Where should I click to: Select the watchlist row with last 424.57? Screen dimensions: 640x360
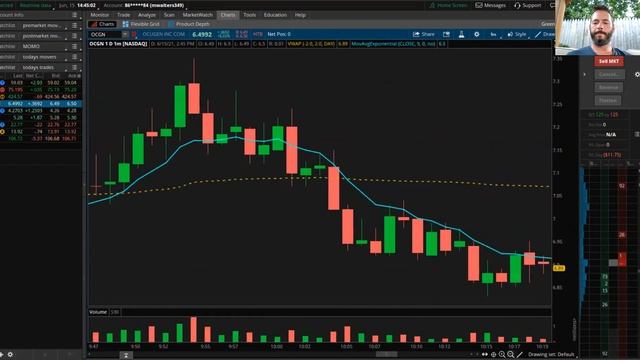click(x=41, y=97)
